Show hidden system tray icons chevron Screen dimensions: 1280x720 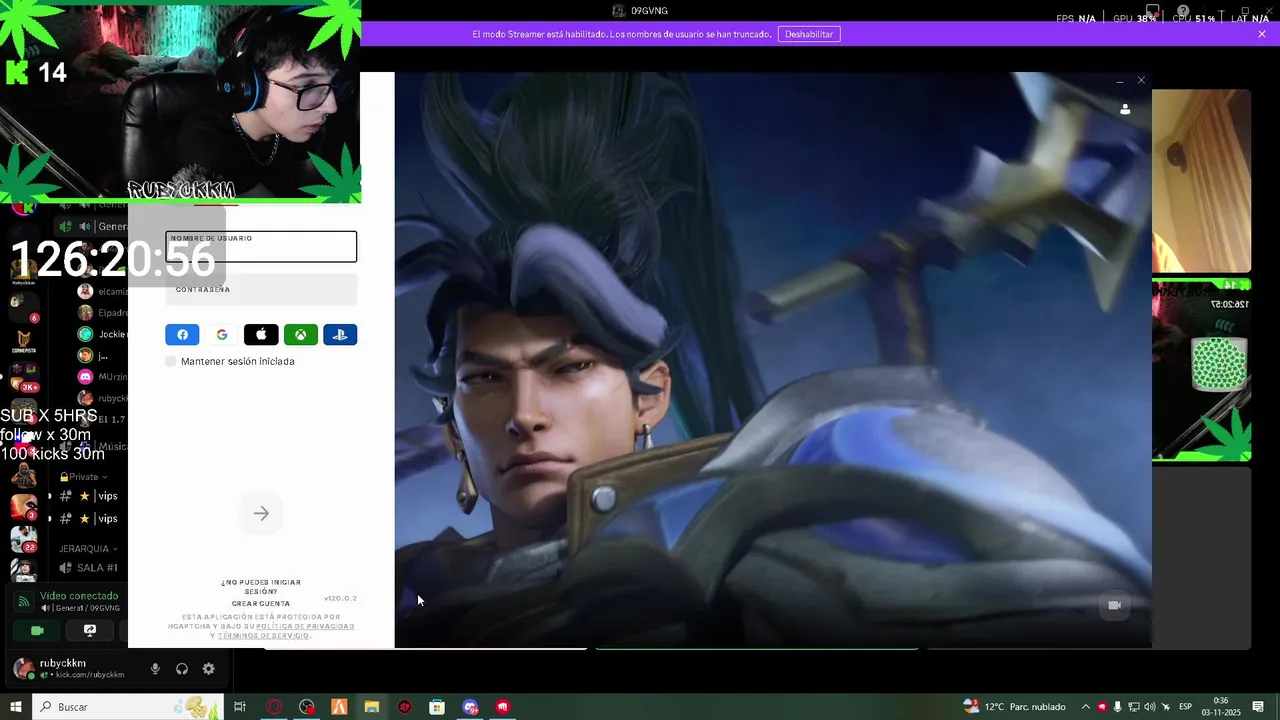1086,707
